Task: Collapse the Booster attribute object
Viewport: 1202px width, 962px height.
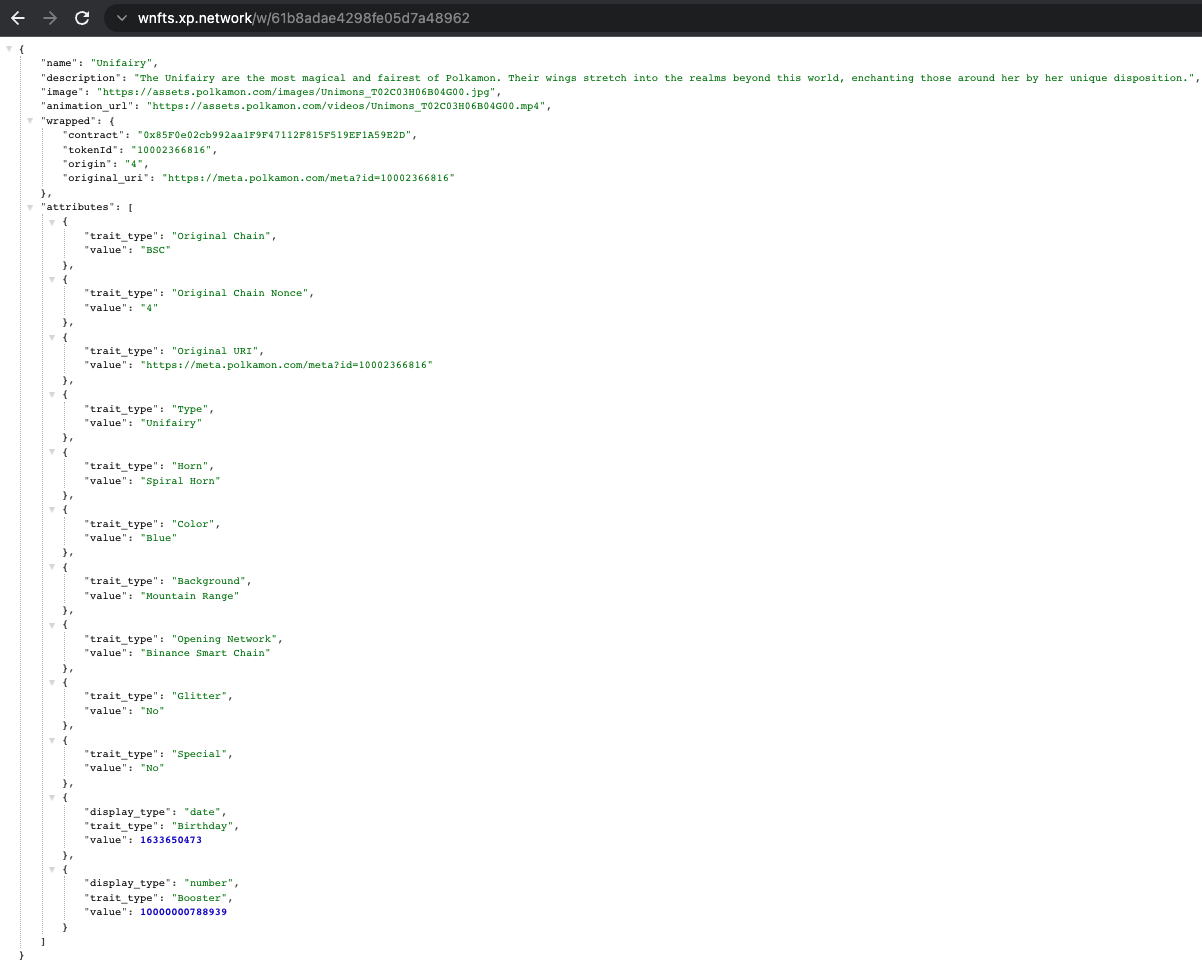Action: pos(53,869)
